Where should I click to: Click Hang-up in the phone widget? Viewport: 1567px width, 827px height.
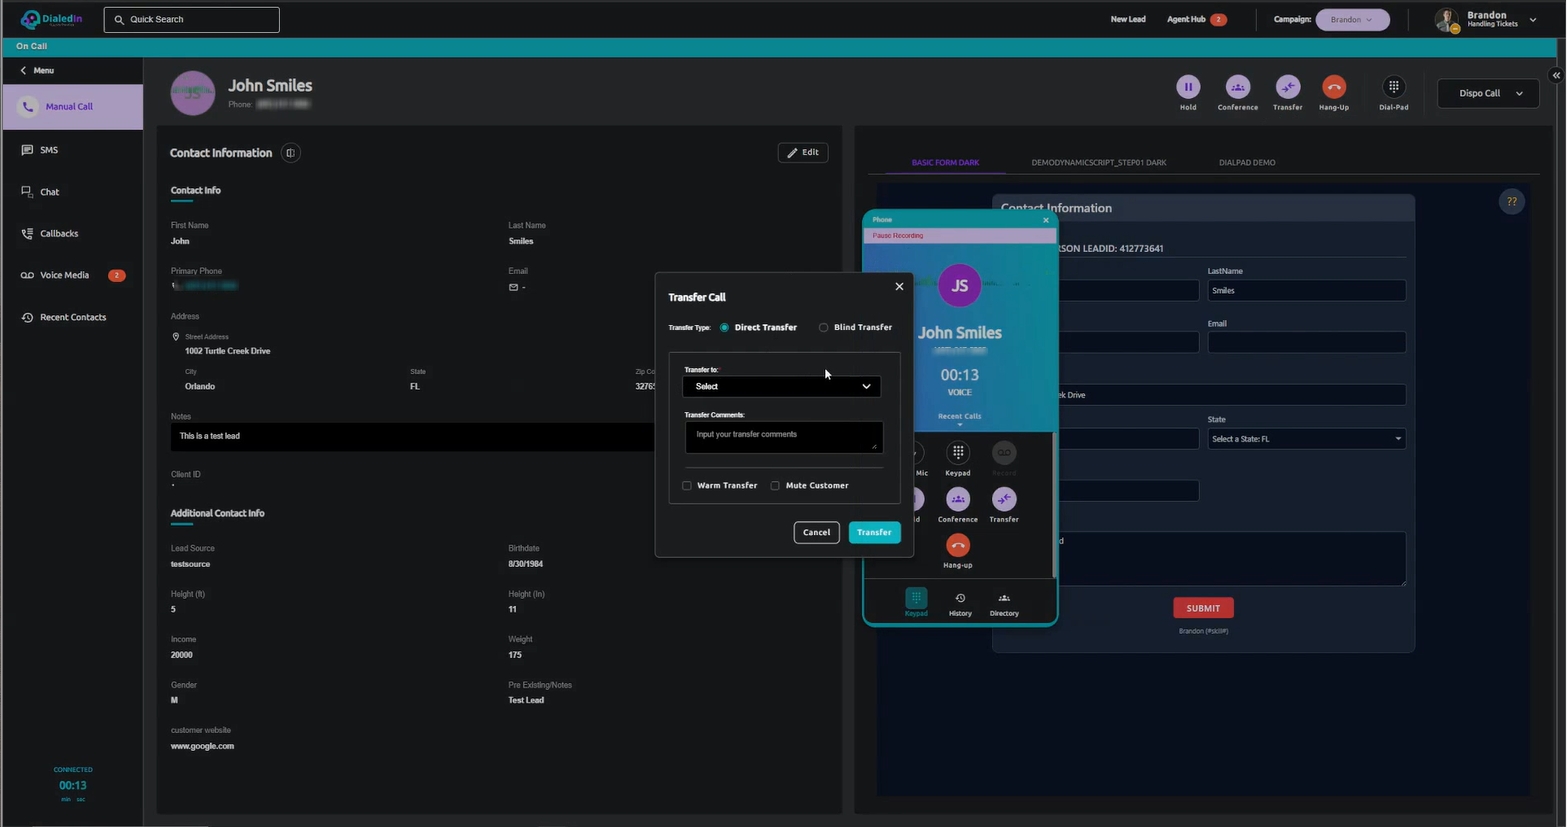(957, 546)
